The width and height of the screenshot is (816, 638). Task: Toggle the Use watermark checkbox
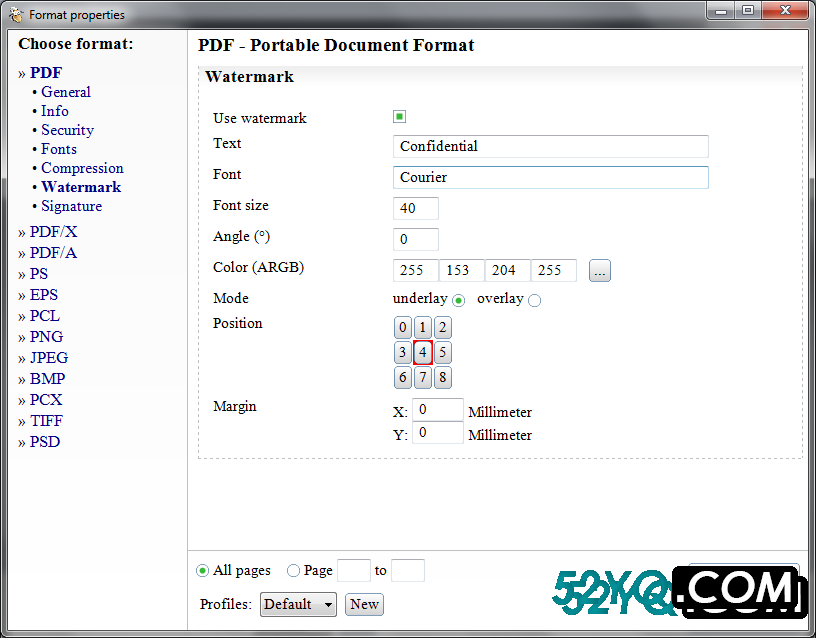point(399,117)
